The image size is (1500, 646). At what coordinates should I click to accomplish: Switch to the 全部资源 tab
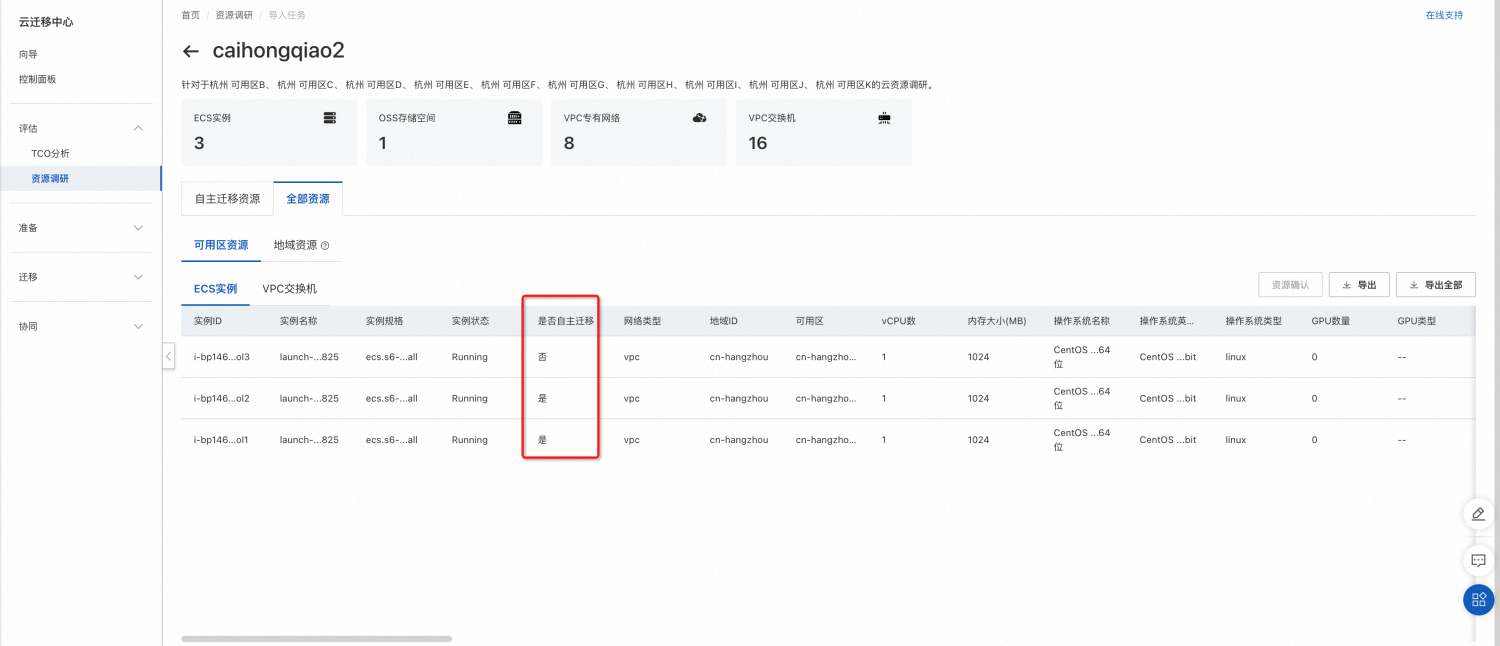308,198
